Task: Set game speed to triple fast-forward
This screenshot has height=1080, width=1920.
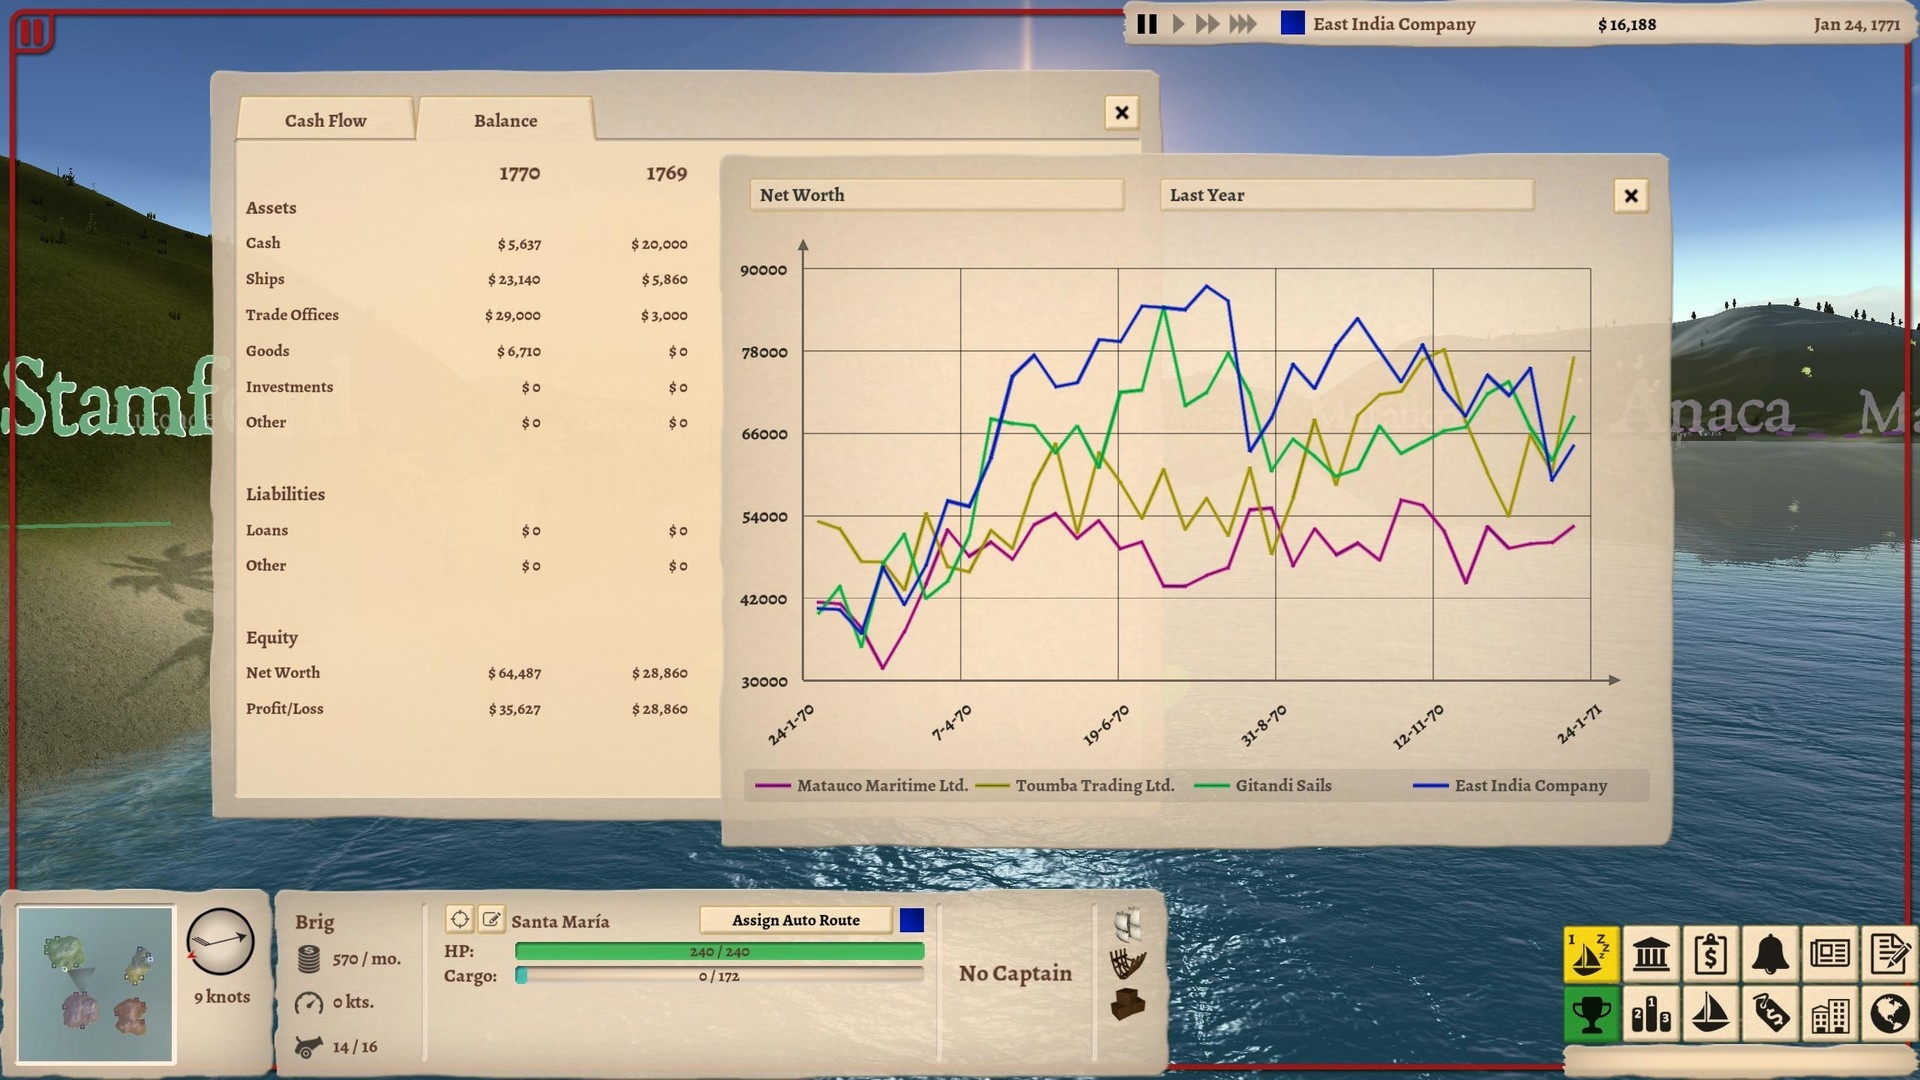Action: click(x=1243, y=24)
